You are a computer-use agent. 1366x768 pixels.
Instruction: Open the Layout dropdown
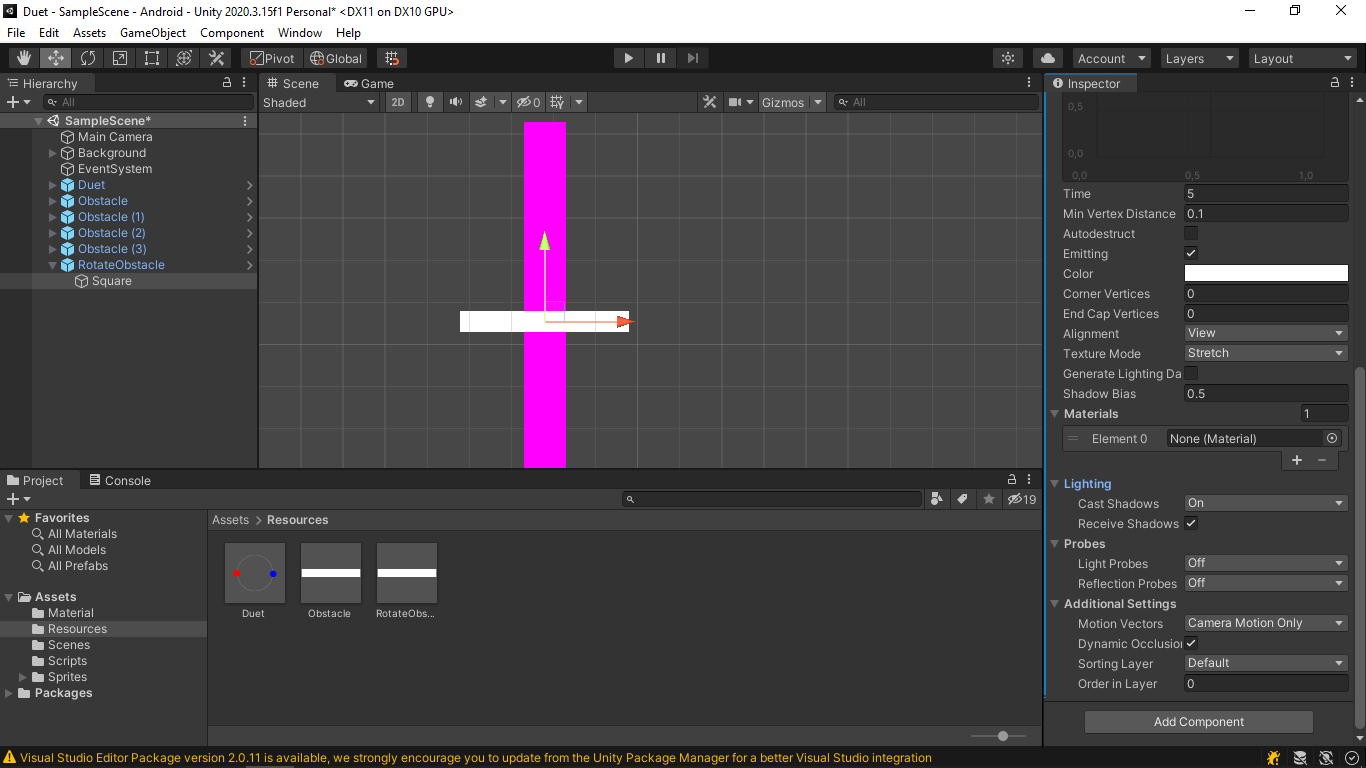point(1301,58)
